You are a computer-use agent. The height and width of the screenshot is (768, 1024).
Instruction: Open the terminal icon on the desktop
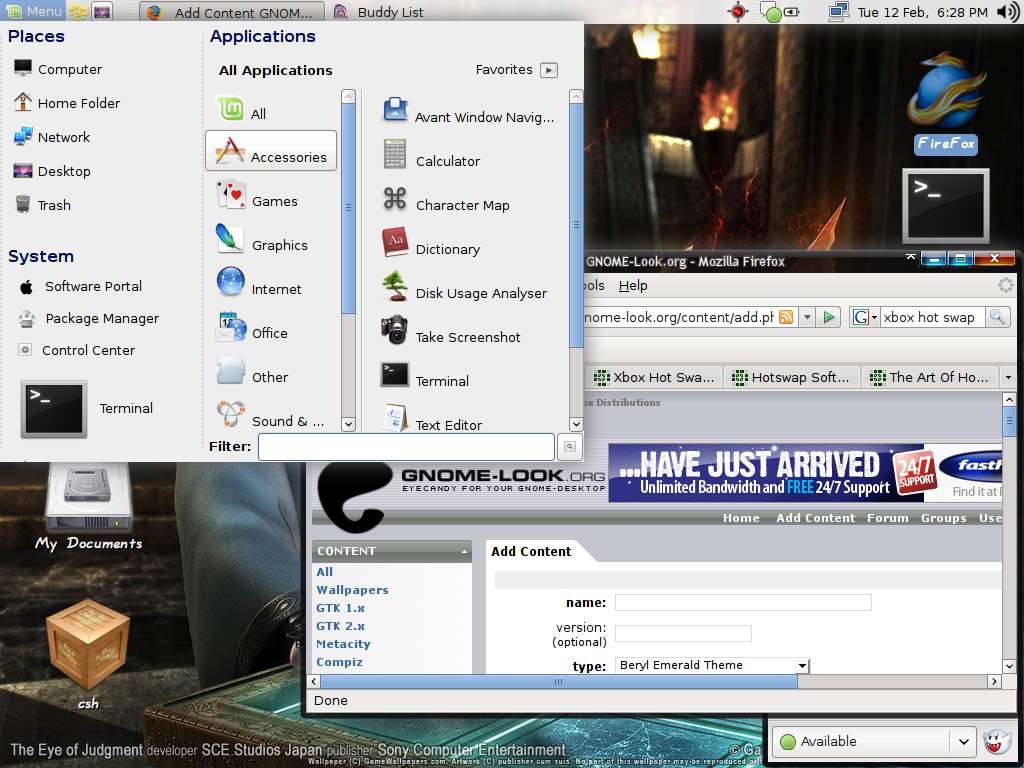946,206
